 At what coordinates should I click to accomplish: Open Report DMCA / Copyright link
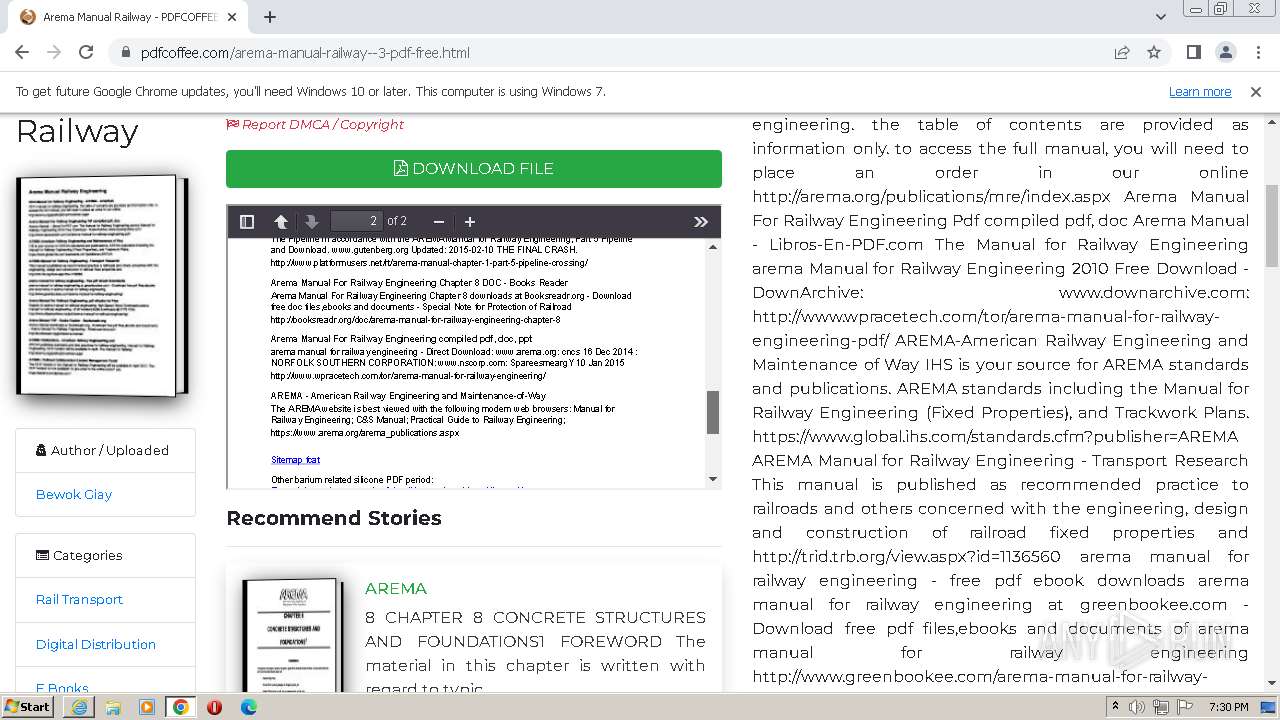pos(315,124)
